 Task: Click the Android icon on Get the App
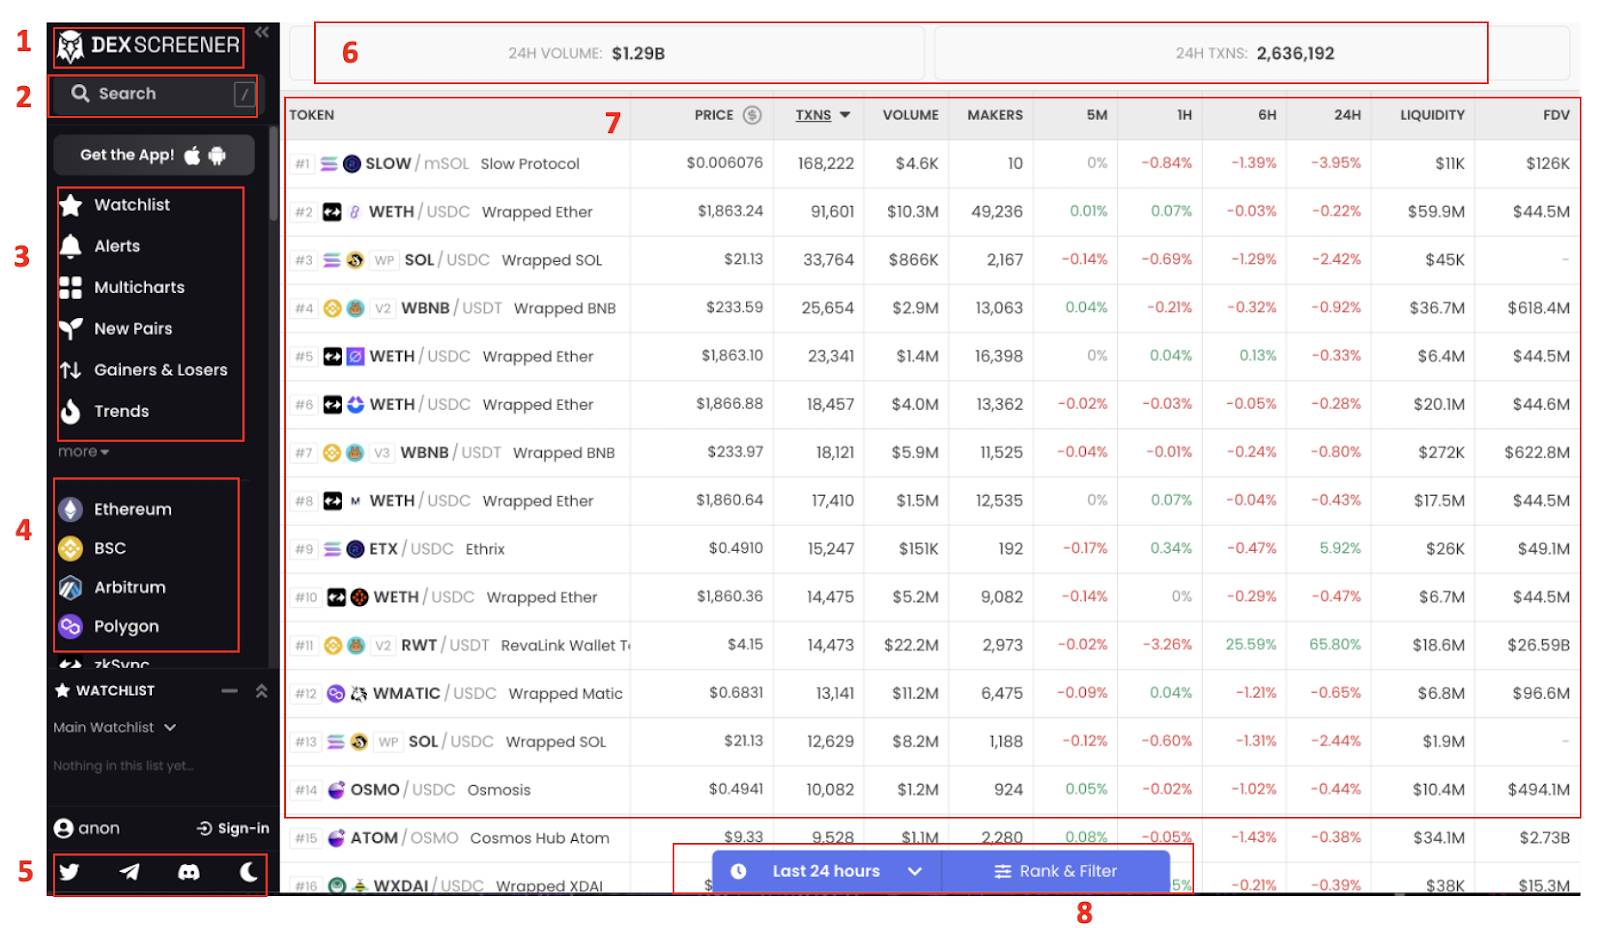217,155
